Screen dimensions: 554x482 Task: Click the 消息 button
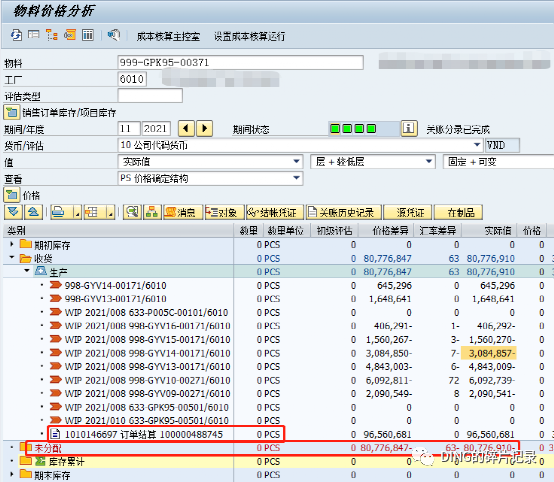[x=183, y=212]
